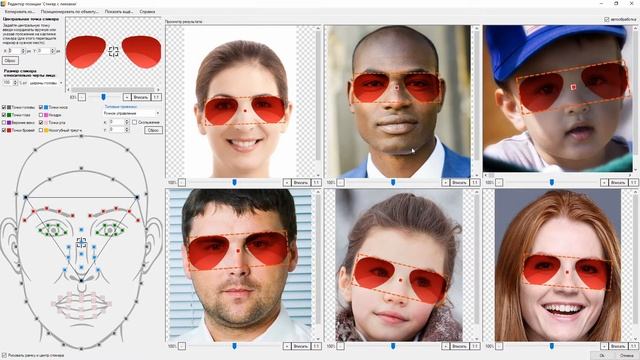
Task: Click the center X coordinate input field
Action: (14, 51)
